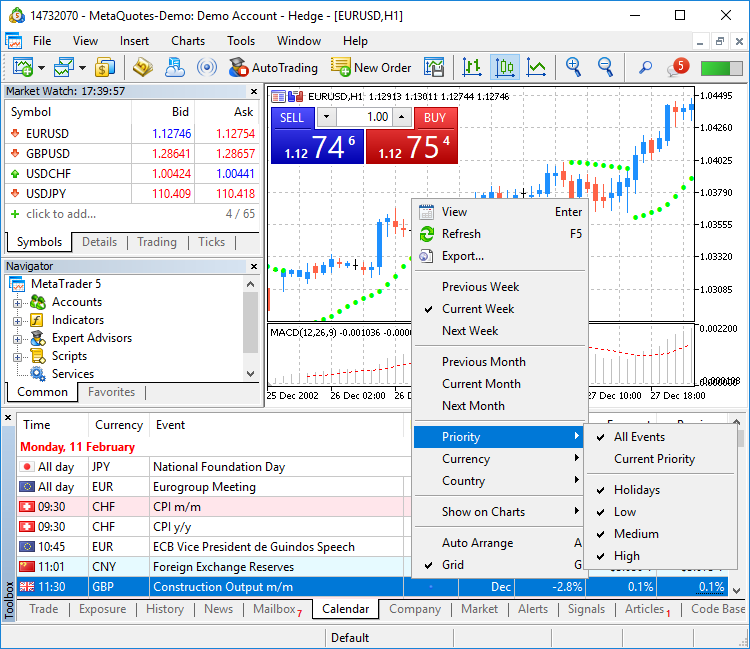
Task: Toggle the Grid option in context menu
Action: tap(455, 565)
